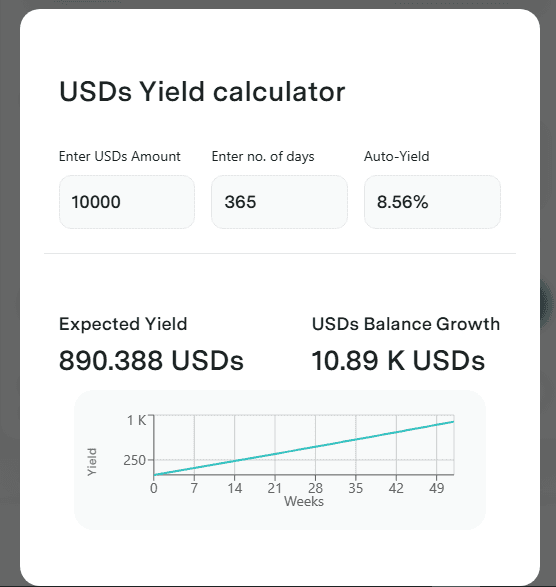Click the Expected Yield label
Viewport: 556px width, 587px height.
tap(123, 324)
